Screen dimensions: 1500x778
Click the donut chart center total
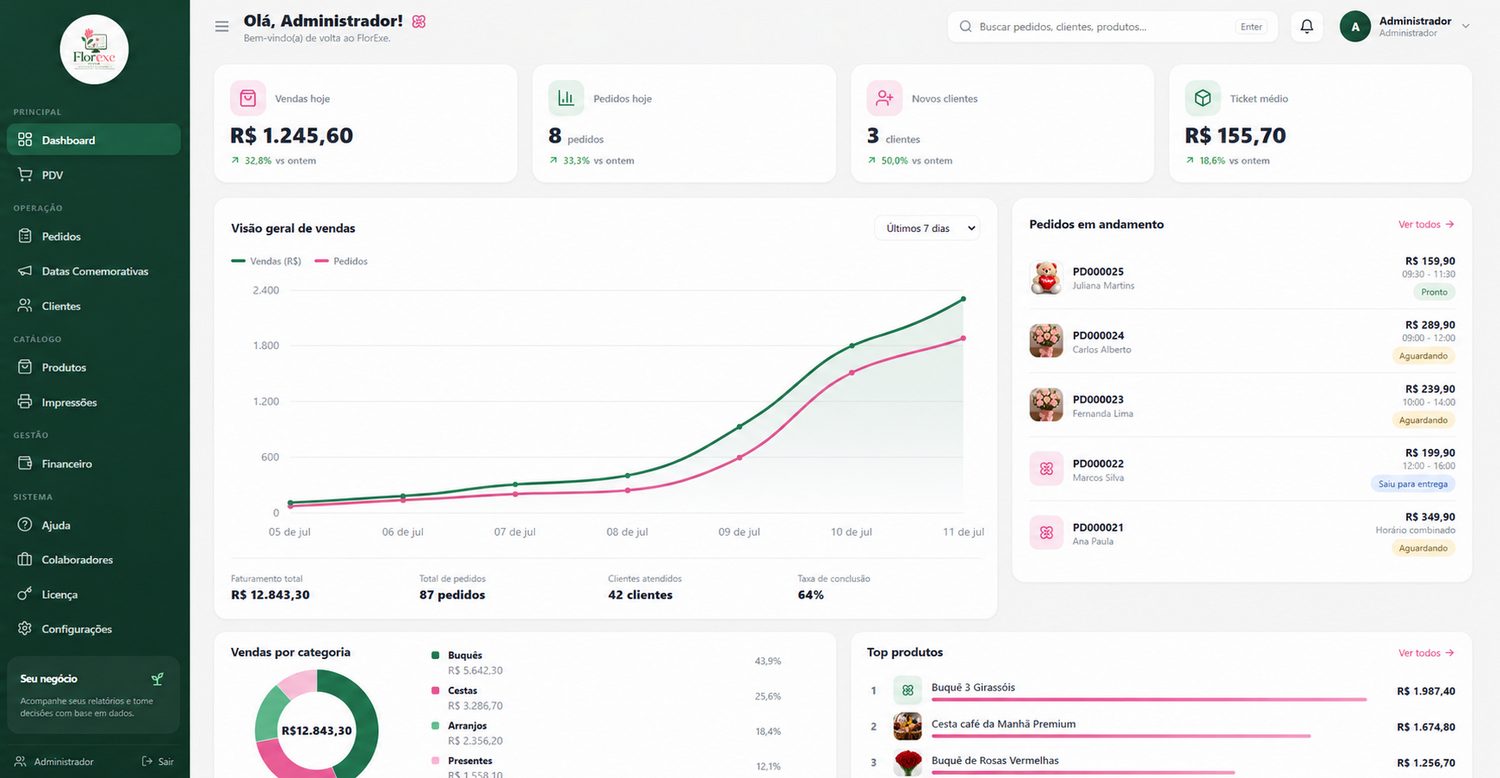(317, 731)
